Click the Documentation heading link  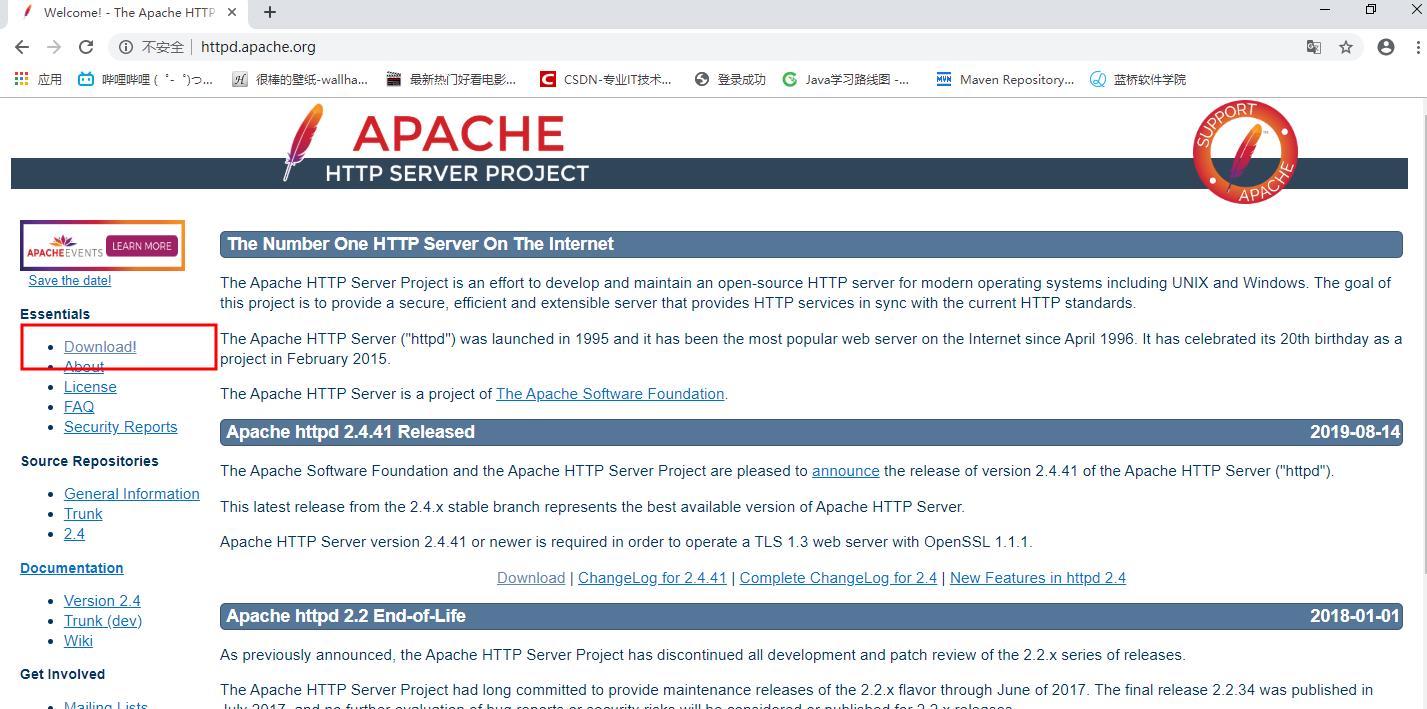(x=72, y=568)
